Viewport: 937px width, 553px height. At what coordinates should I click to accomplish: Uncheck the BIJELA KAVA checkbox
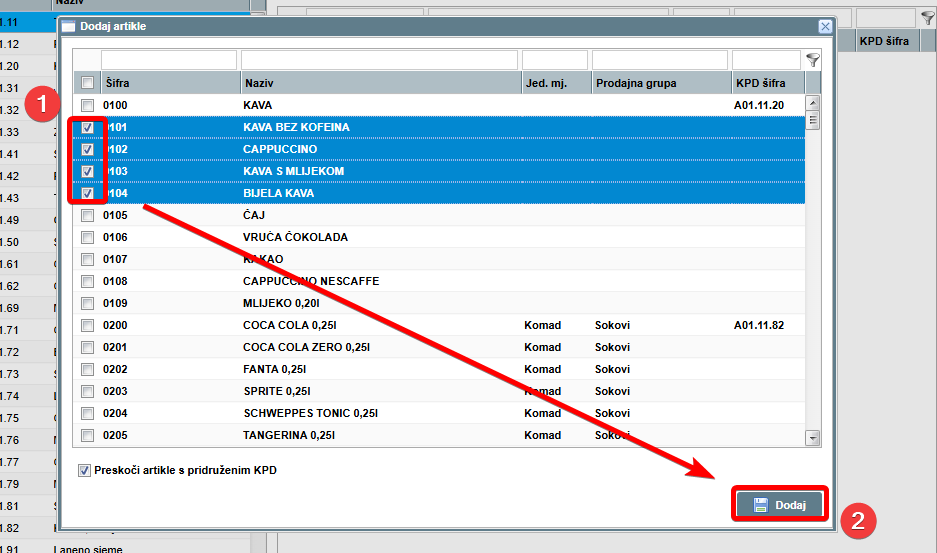87,193
